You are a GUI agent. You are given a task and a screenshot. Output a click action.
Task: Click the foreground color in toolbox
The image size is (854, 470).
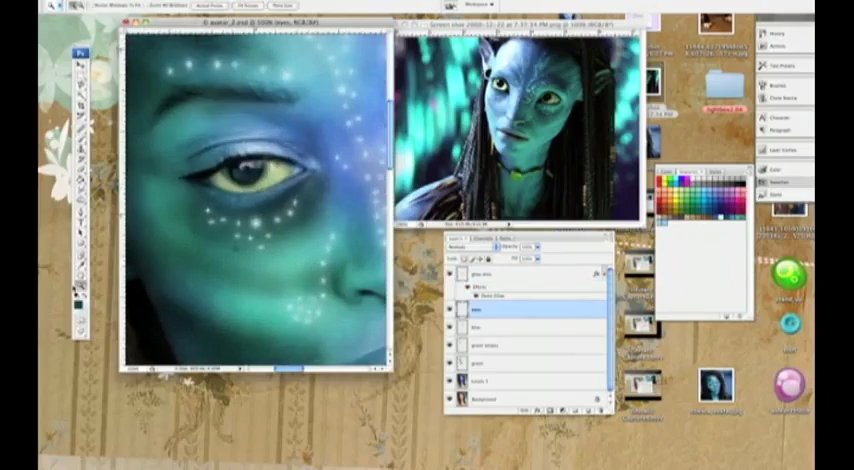tap(78, 304)
